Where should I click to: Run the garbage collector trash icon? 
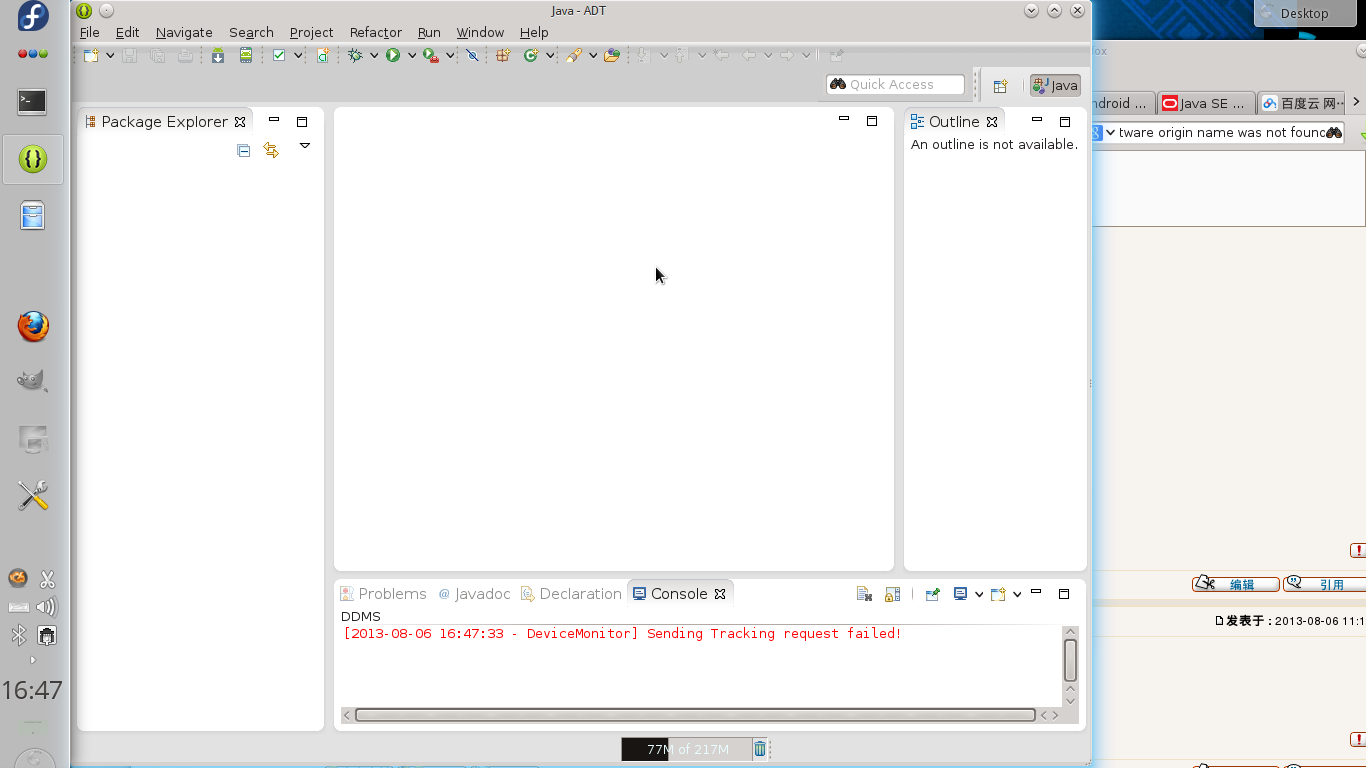tap(760, 749)
